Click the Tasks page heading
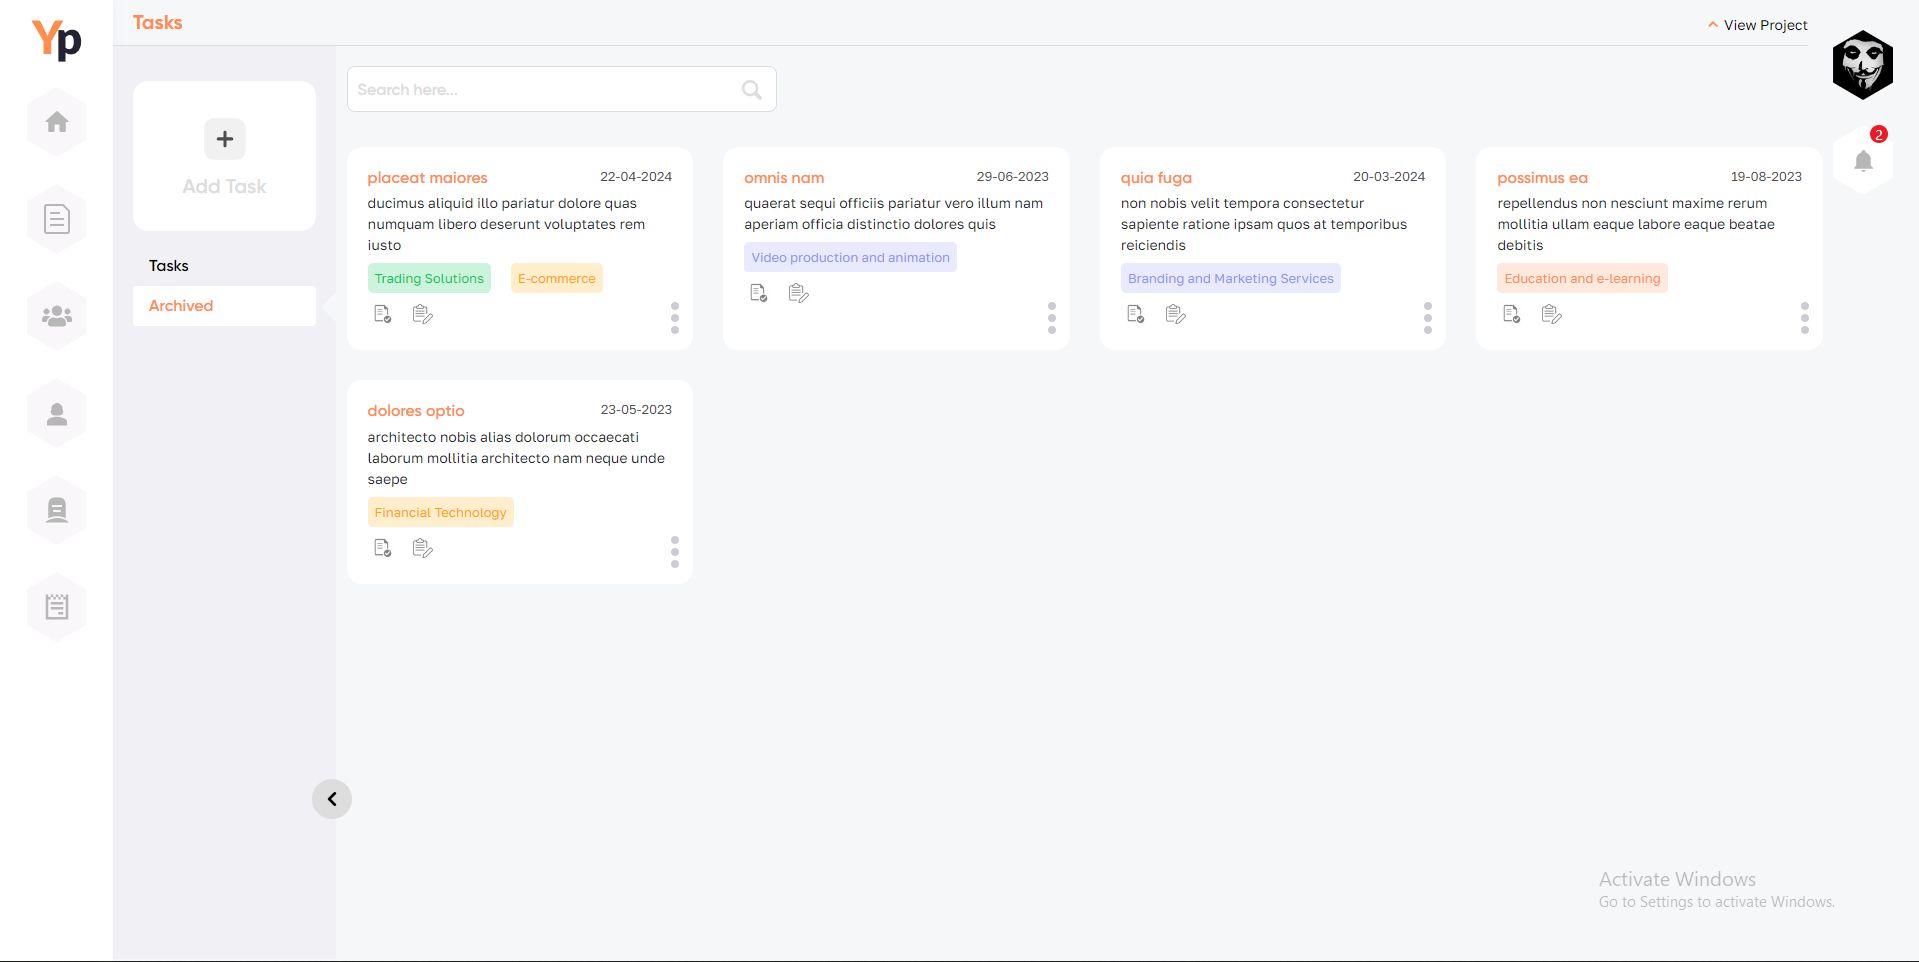The height and width of the screenshot is (962, 1919). (158, 22)
